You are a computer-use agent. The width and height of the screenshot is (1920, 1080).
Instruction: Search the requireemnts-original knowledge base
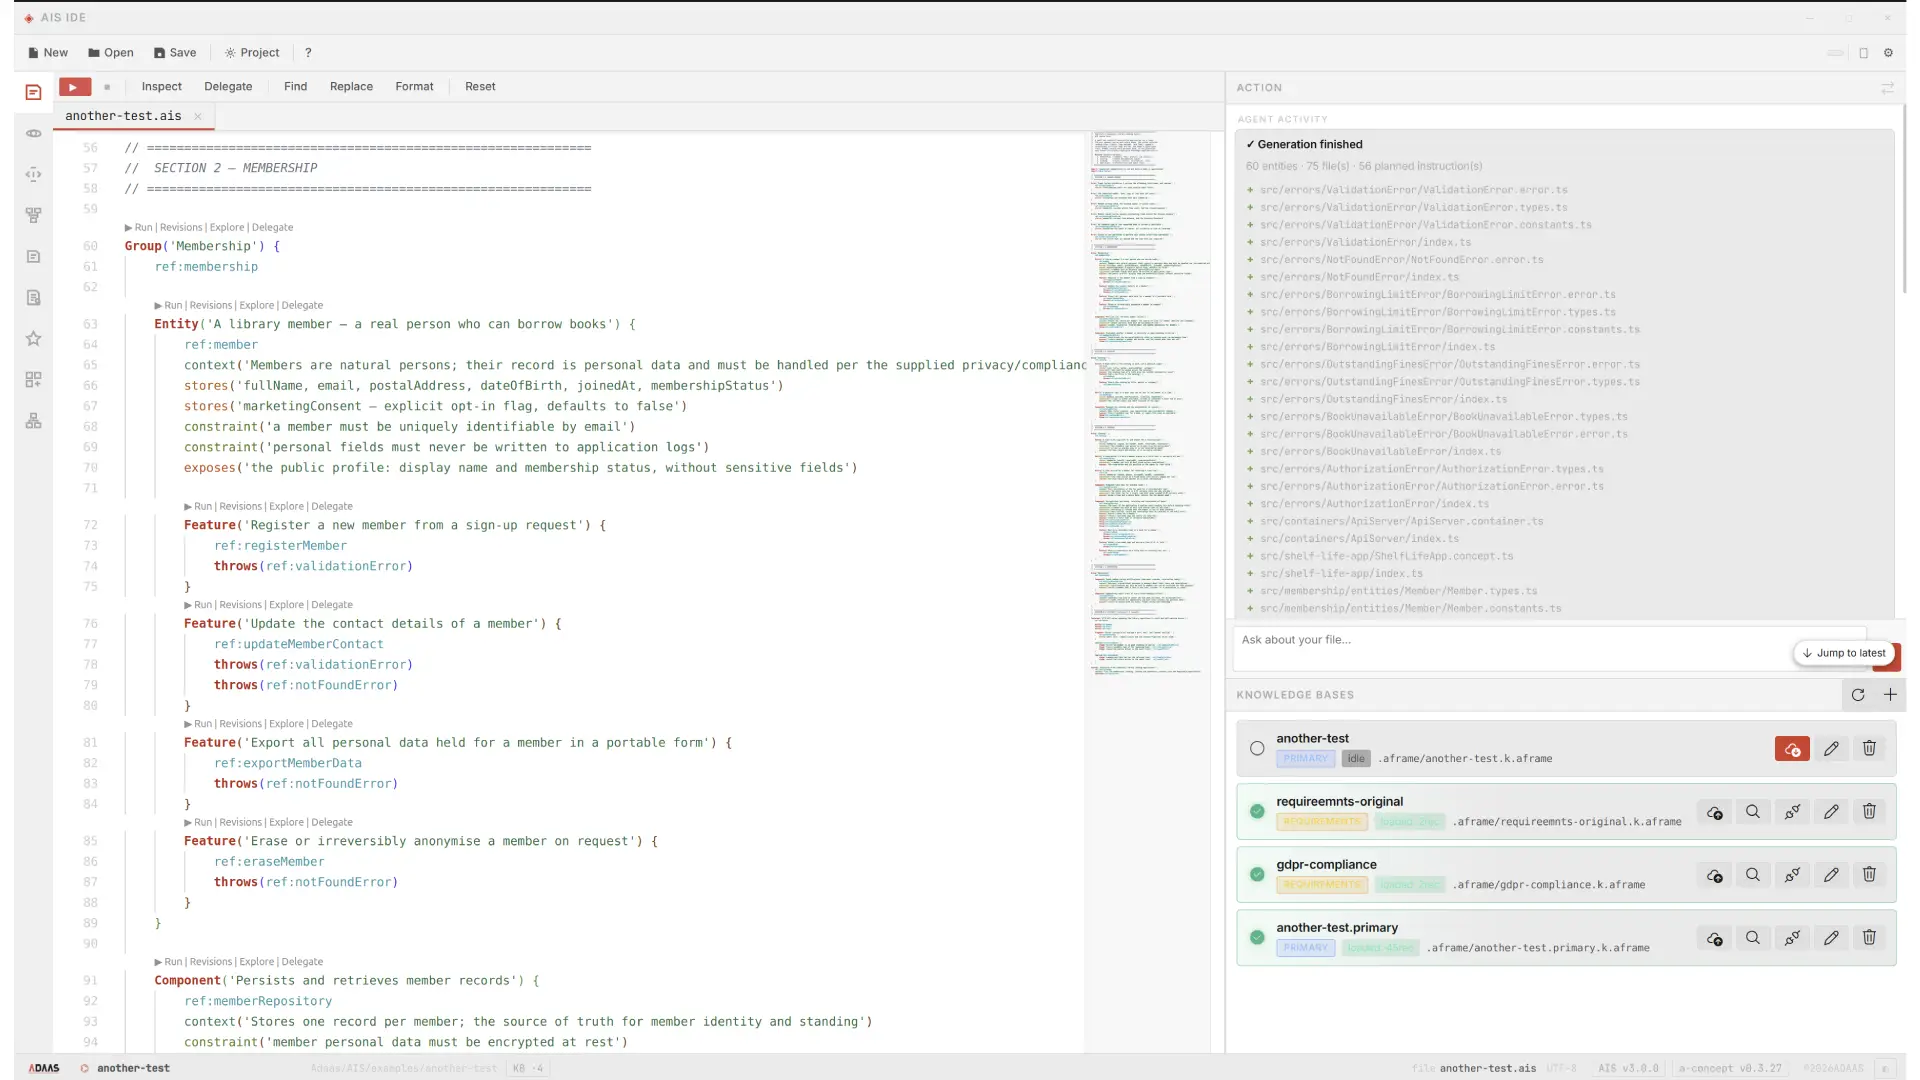pos(1753,812)
